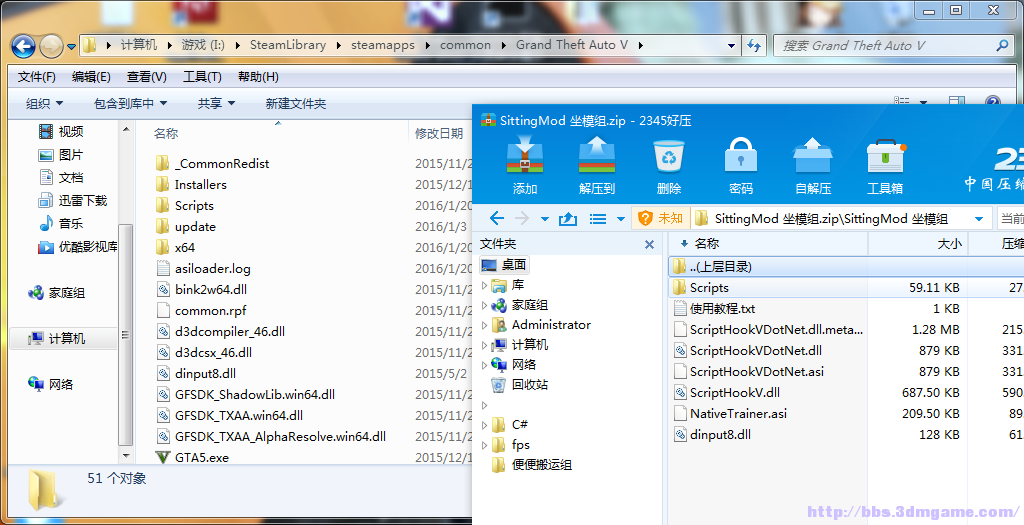Viewport: 1024px width, 525px height.
Task: Open the 文件(F) menu in Explorer
Action: [37, 77]
